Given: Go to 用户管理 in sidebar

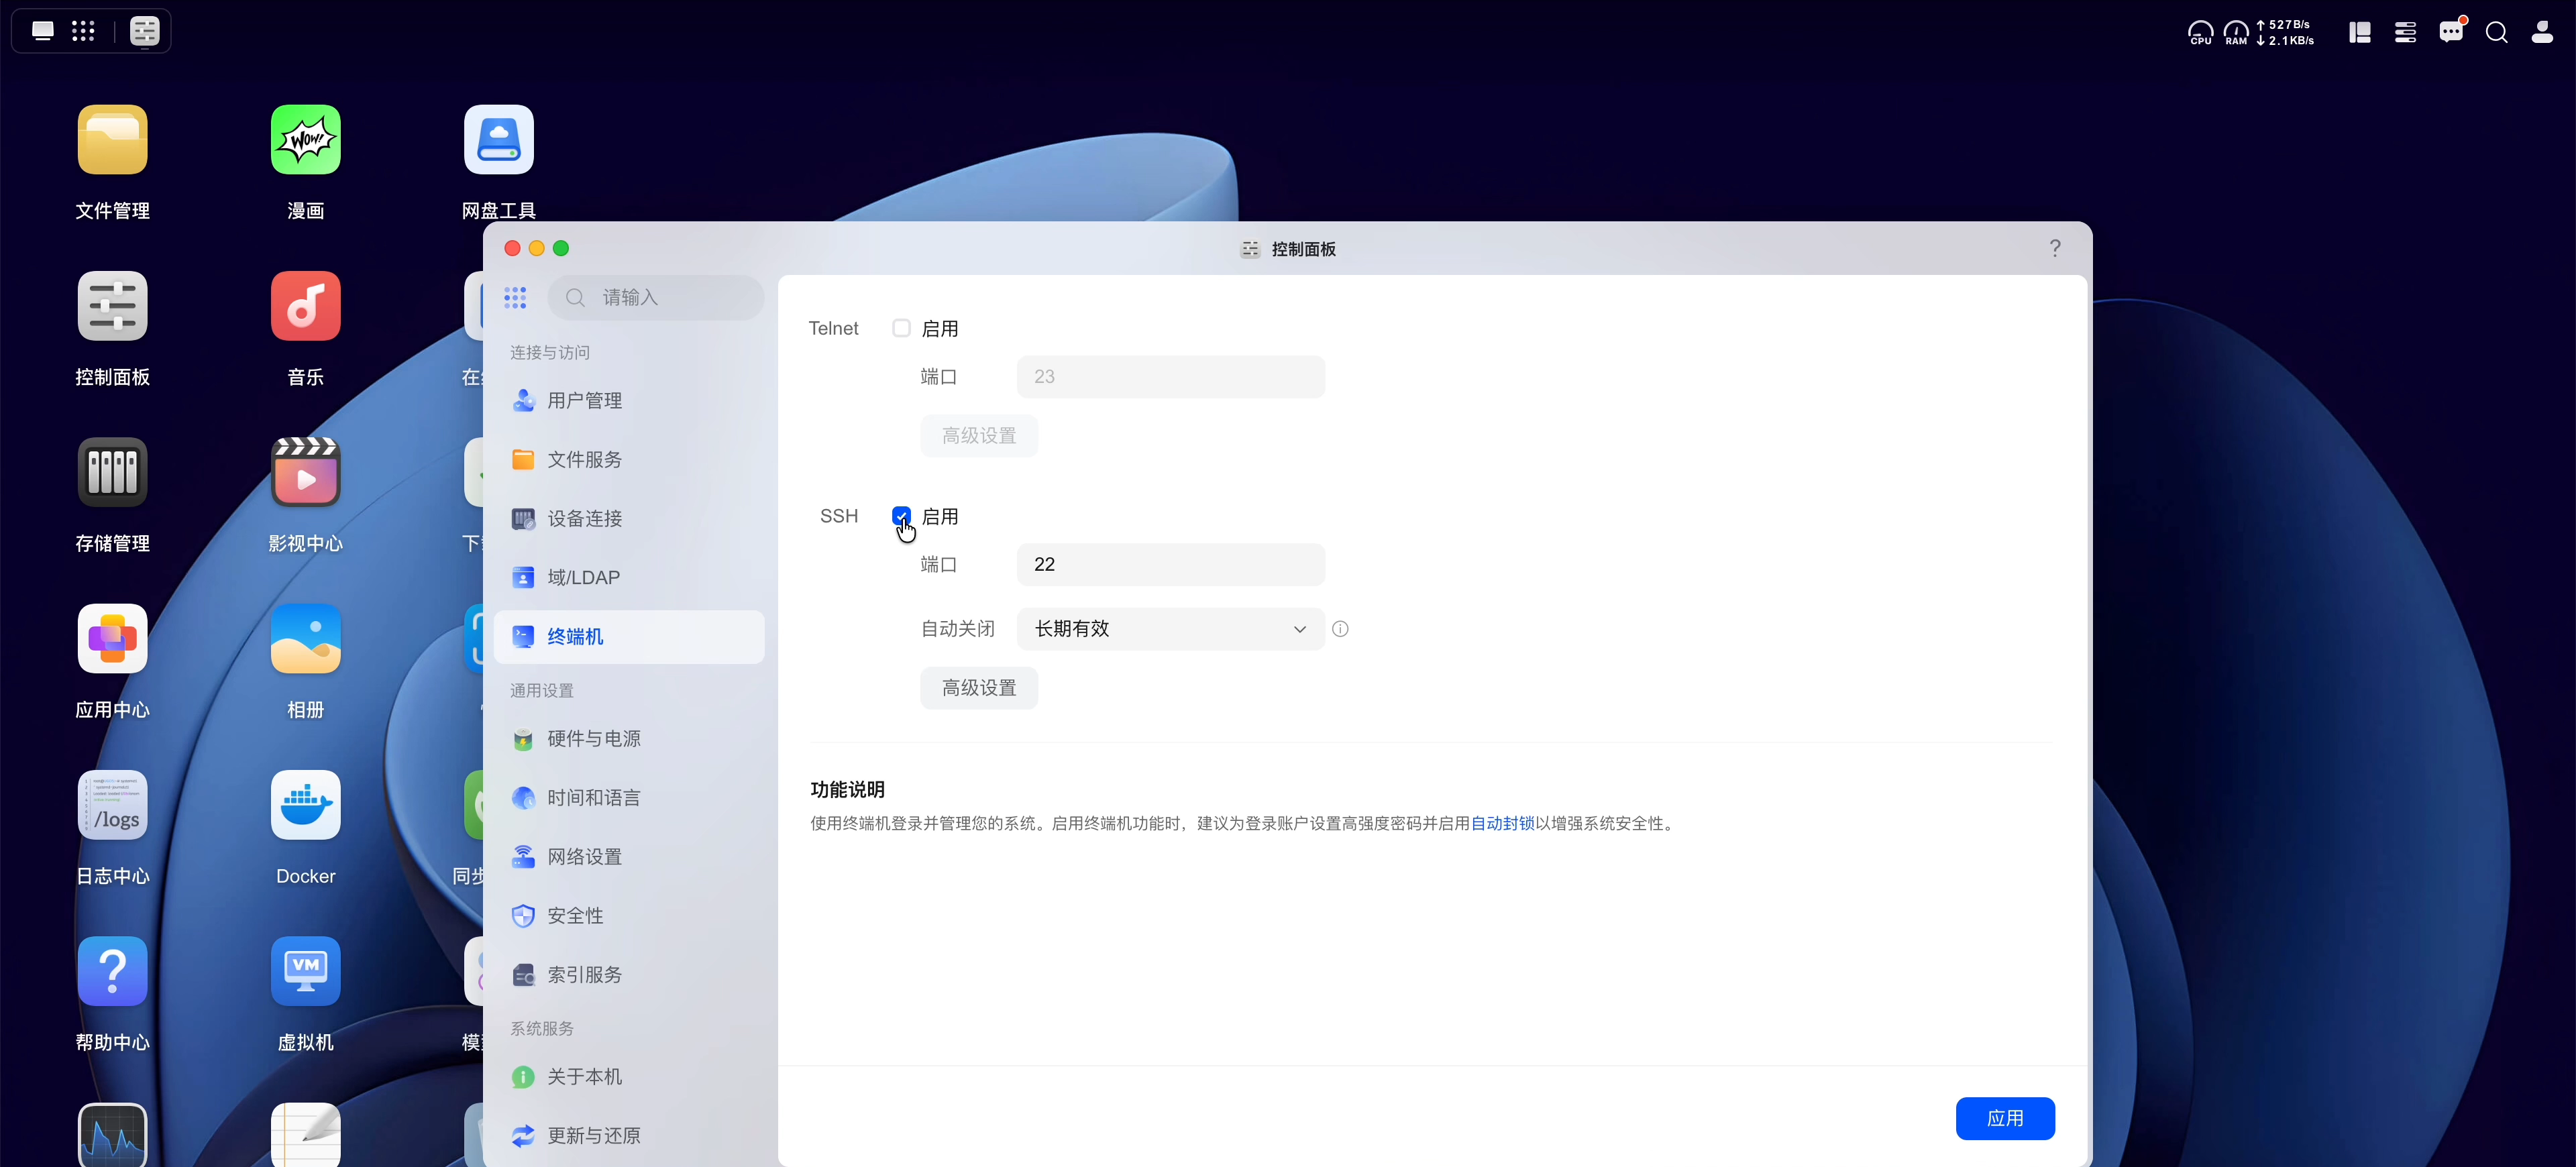Looking at the screenshot, I should [x=629, y=401].
